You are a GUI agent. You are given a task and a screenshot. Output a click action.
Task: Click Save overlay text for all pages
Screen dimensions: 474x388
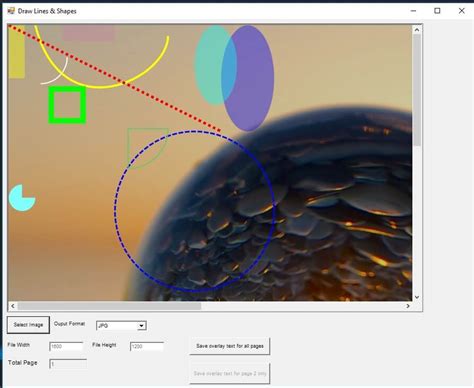[230, 346]
